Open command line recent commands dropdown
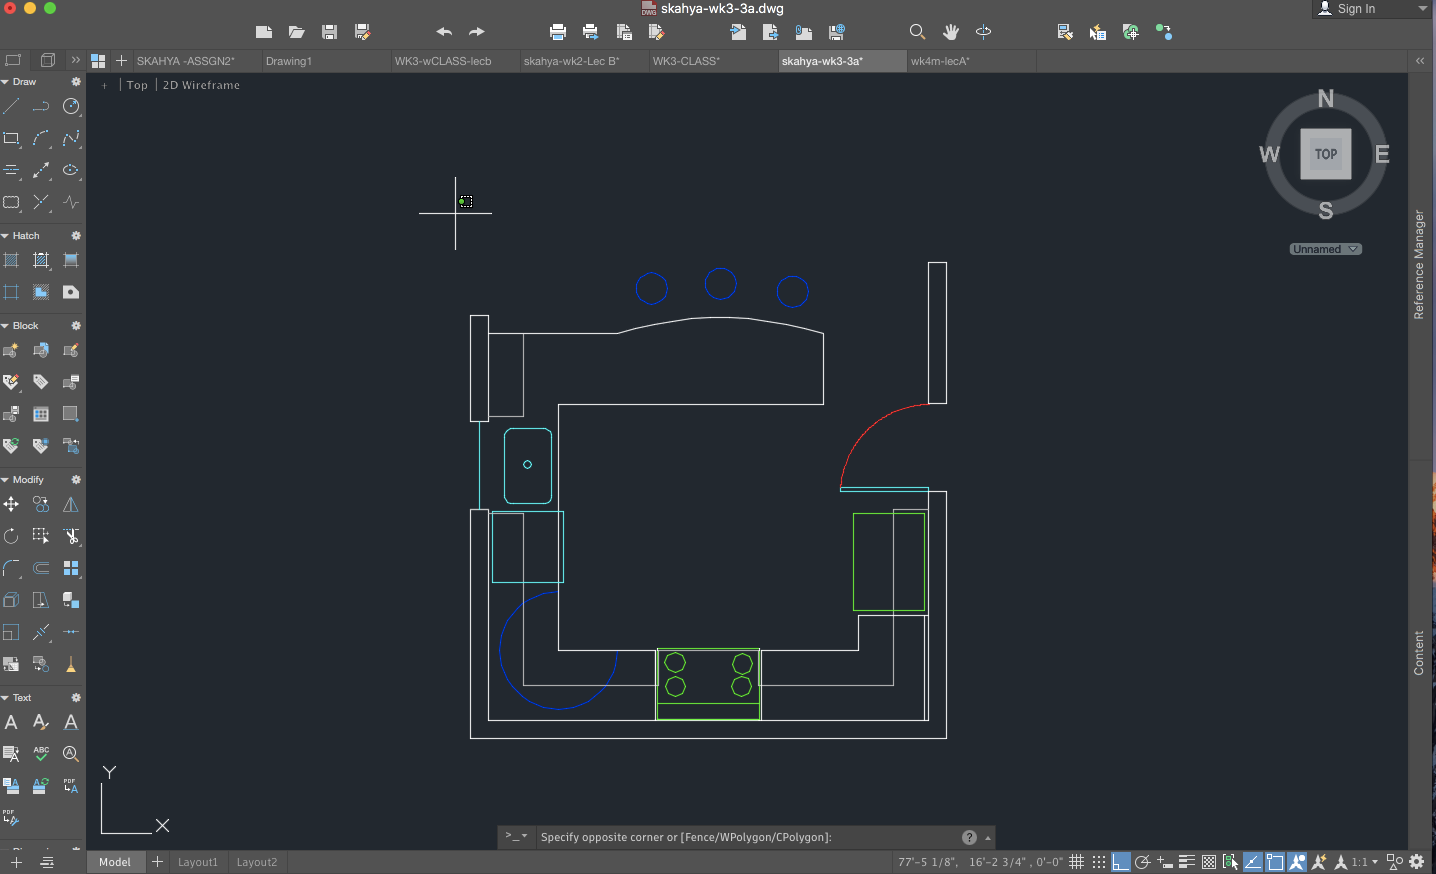 (516, 837)
